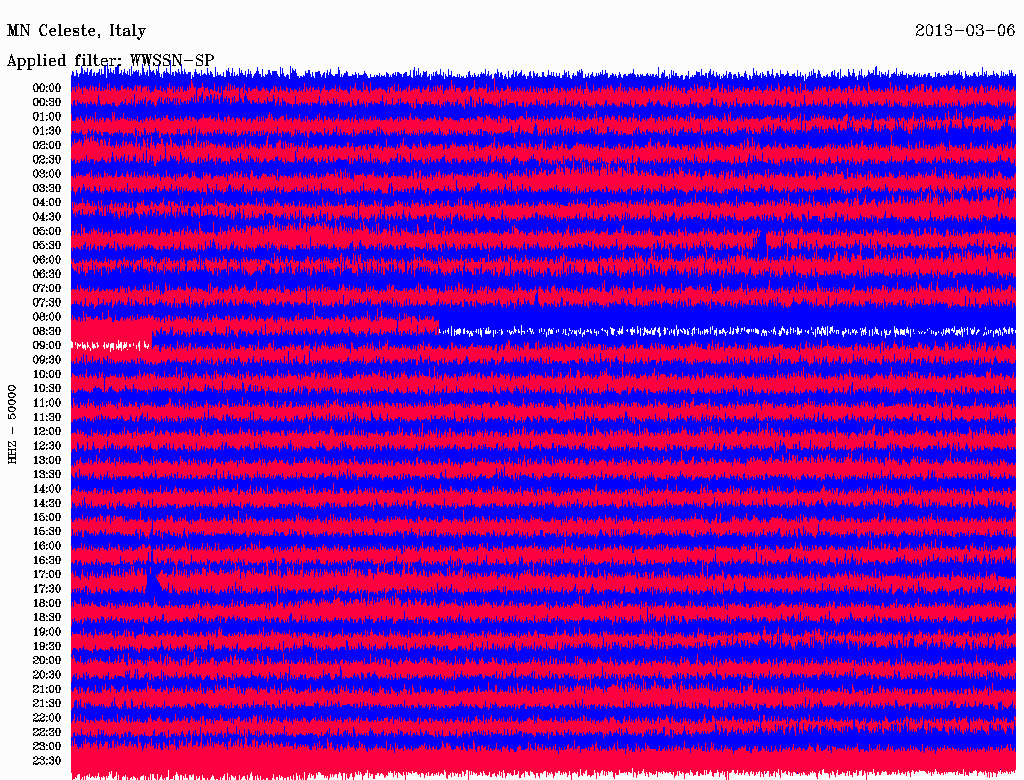The width and height of the screenshot is (1024, 780).
Task: Select the 05:30 time label
Action: coord(47,245)
